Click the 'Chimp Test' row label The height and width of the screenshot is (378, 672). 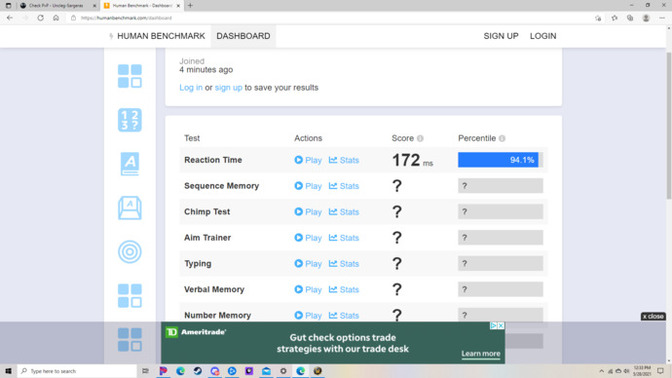[207, 212]
